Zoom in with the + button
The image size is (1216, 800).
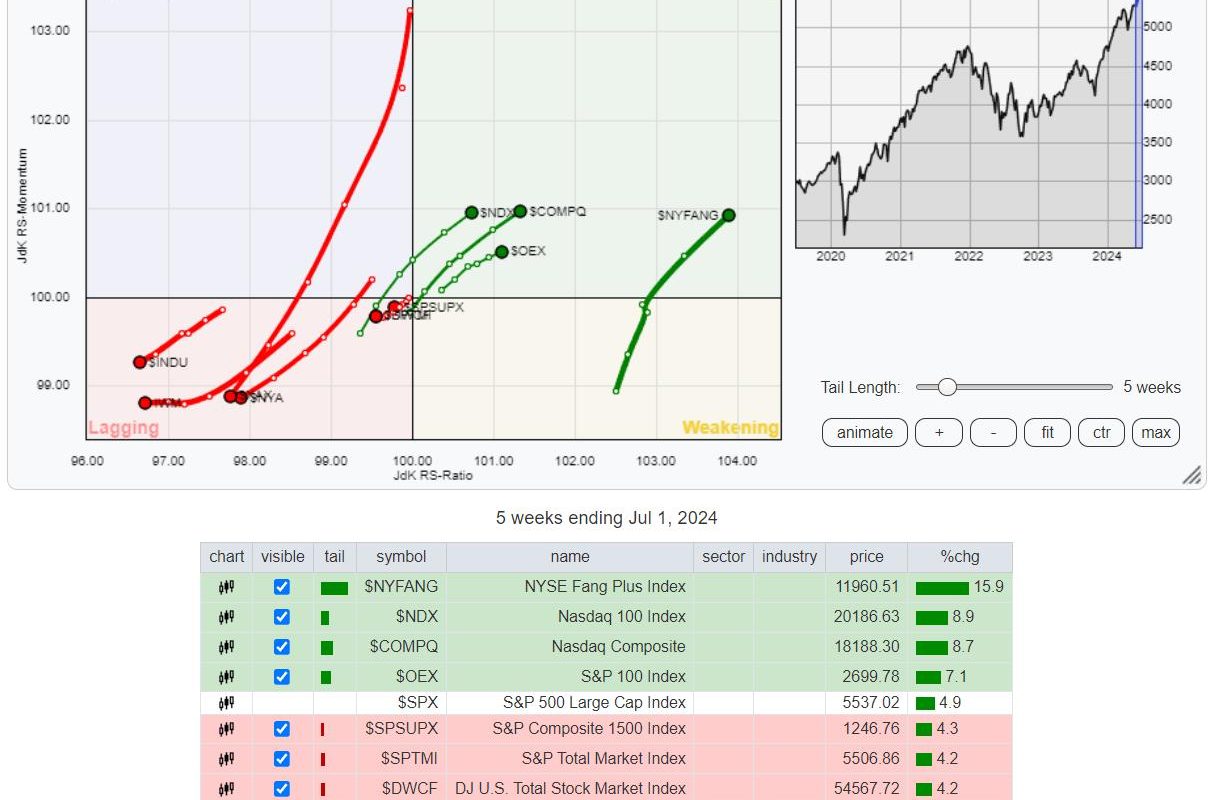coord(939,433)
